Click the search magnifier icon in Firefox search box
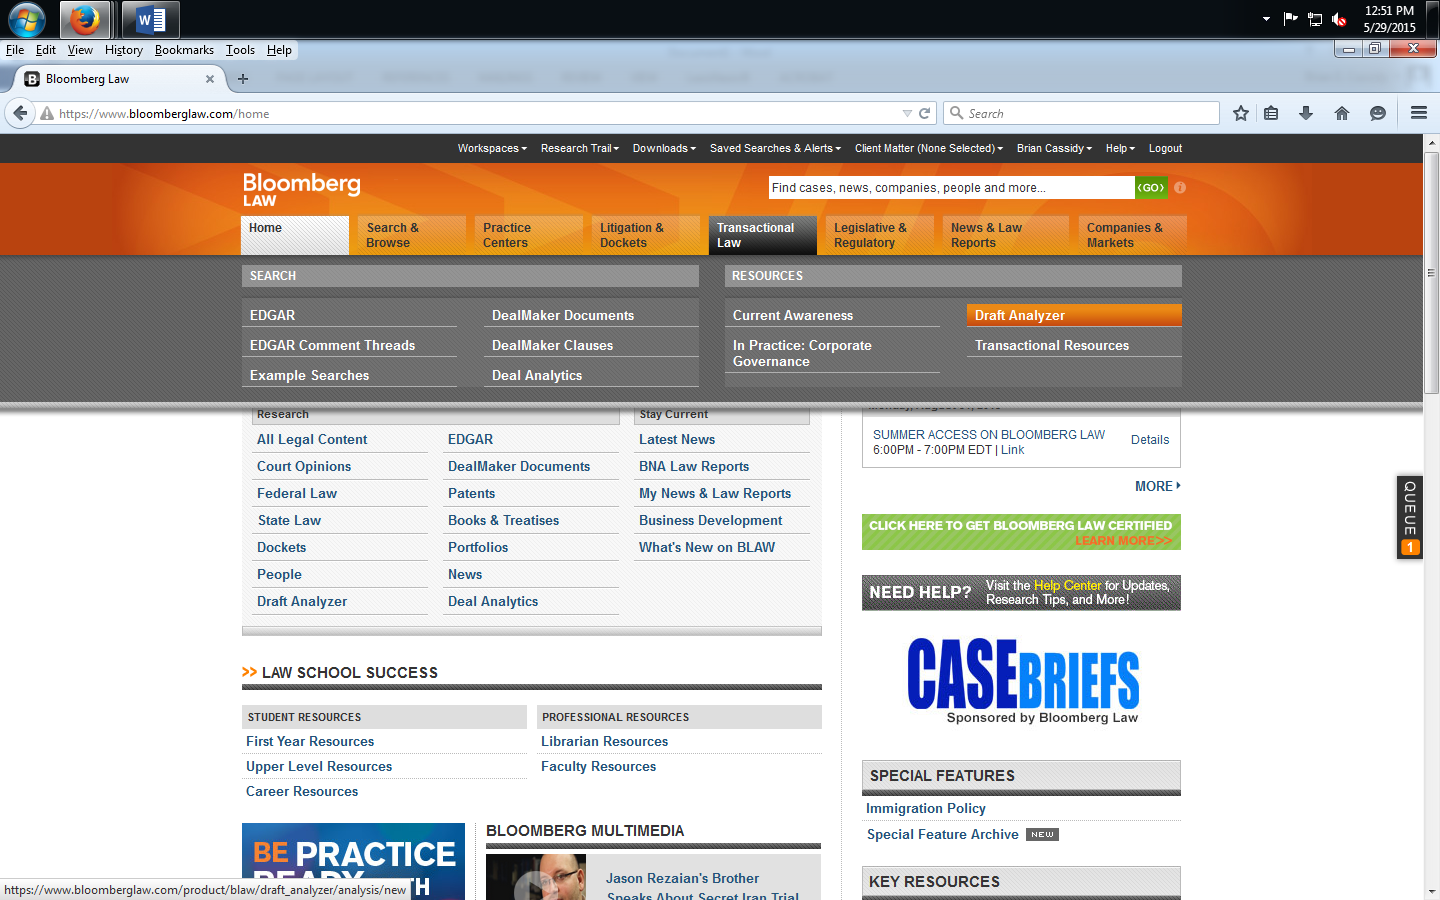 [957, 113]
